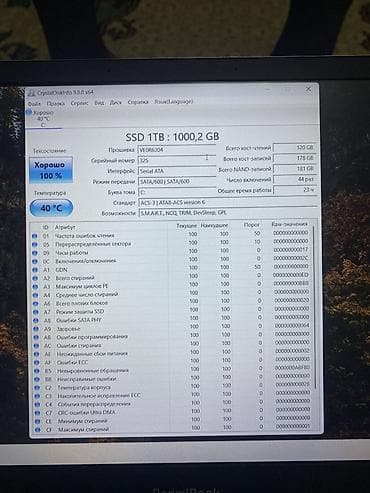Select the Температура корпуса attribute text

pos(84,387)
